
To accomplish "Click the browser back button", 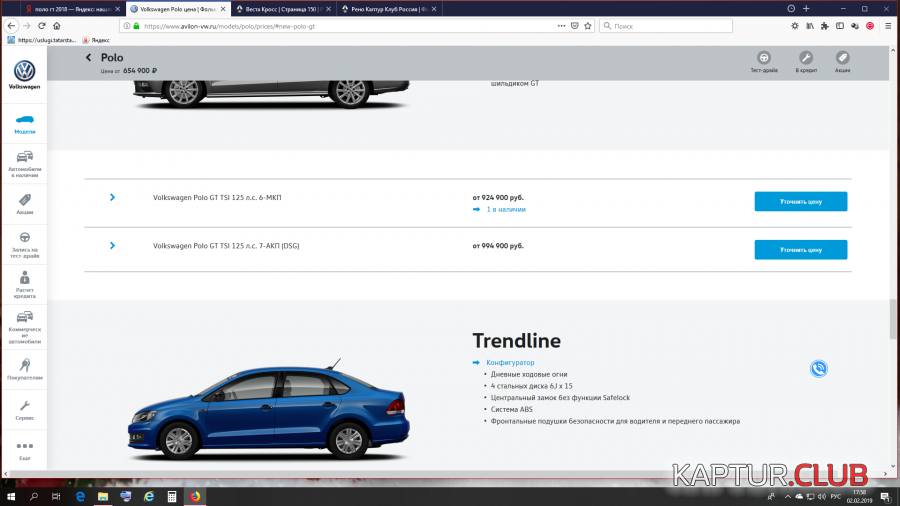I will point(11,26).
